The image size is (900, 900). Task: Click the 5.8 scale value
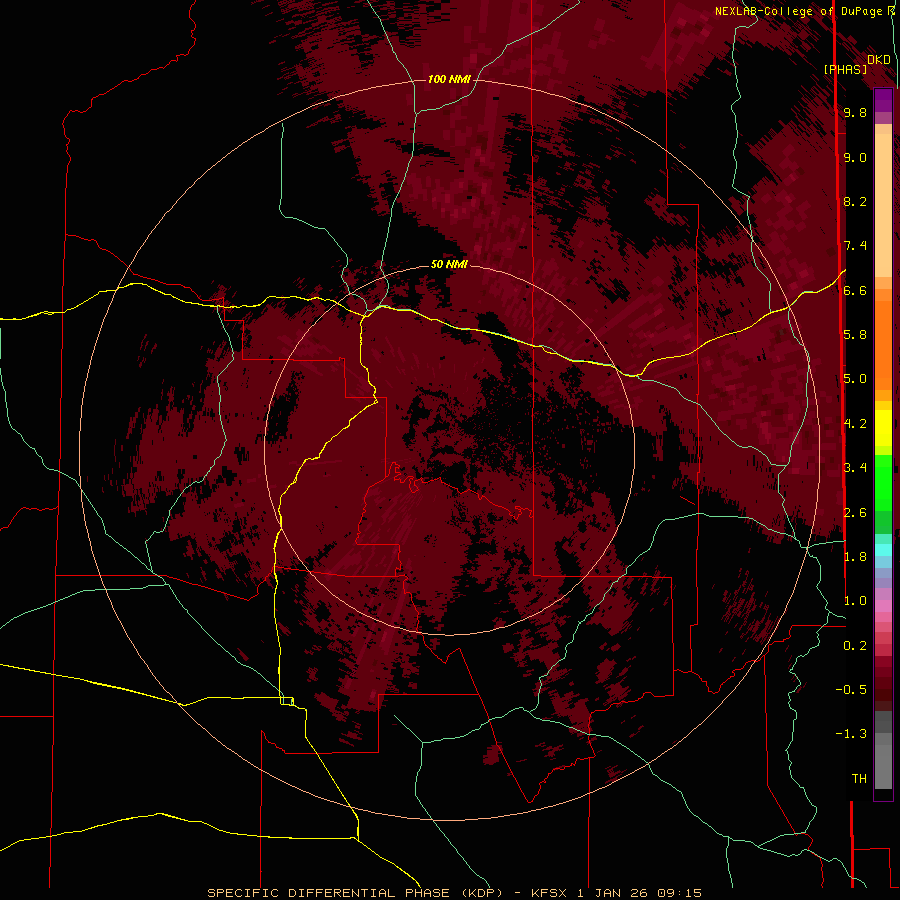(855, 335)
